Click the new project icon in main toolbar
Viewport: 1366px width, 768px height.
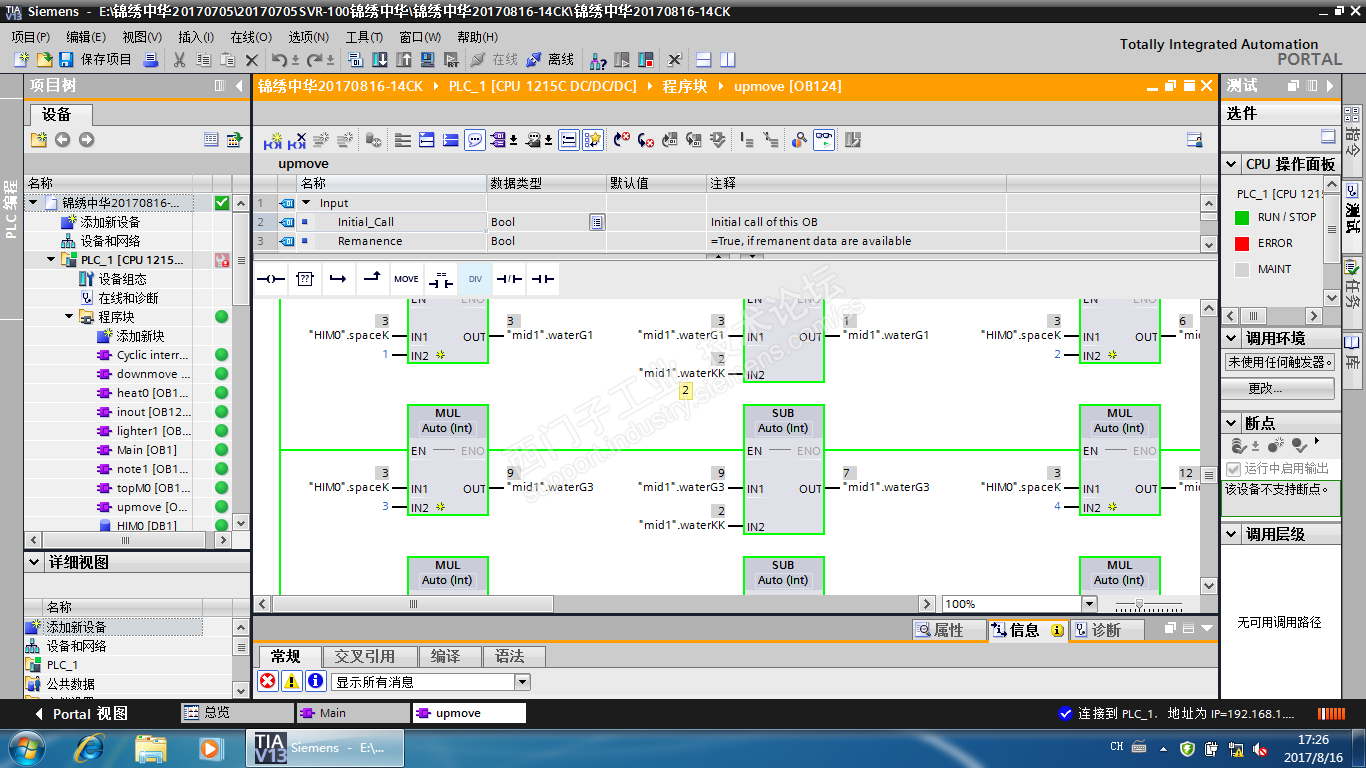tap(21, 59)
